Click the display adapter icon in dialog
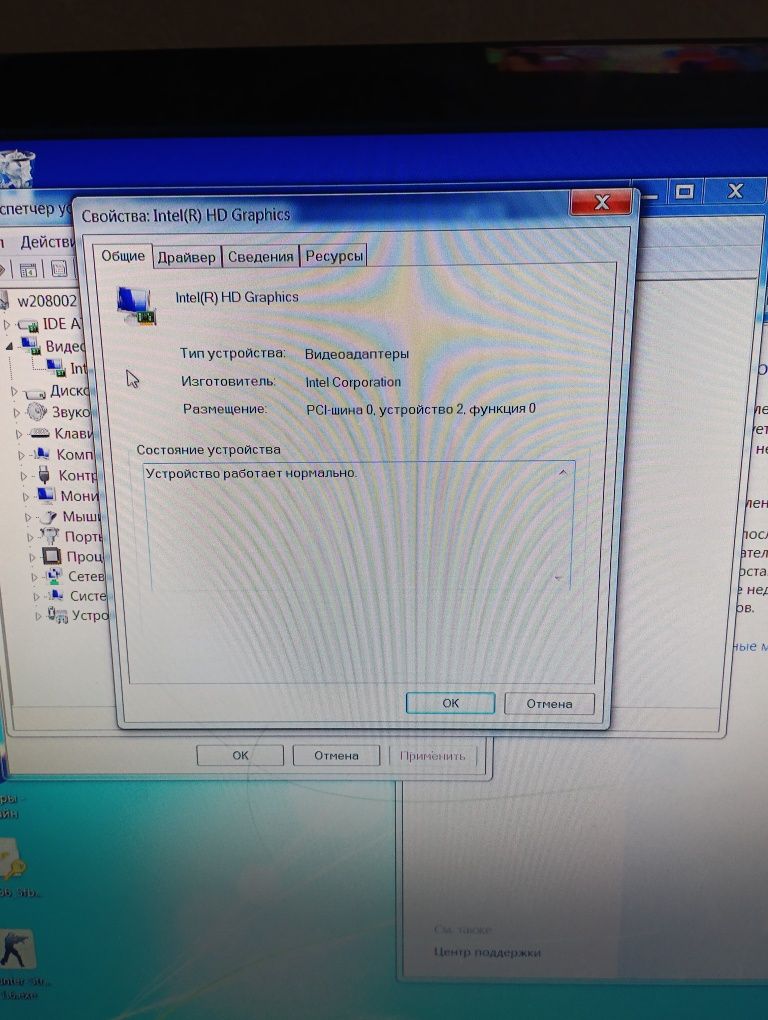 click(x=137, y=306)
